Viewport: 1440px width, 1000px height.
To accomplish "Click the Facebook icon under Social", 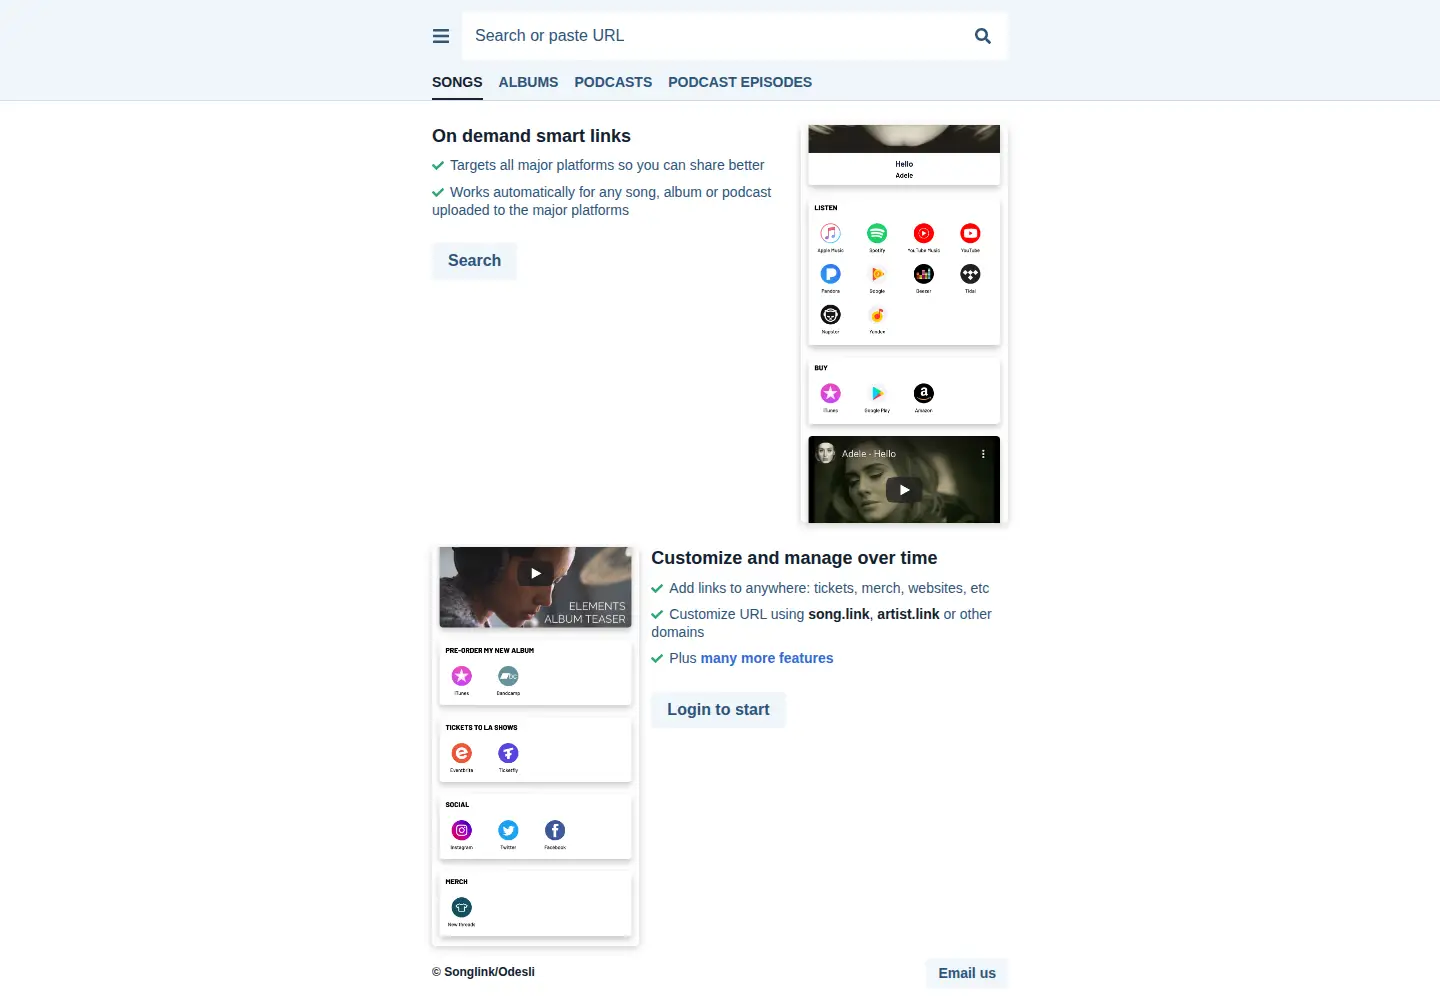I will 555,830.
